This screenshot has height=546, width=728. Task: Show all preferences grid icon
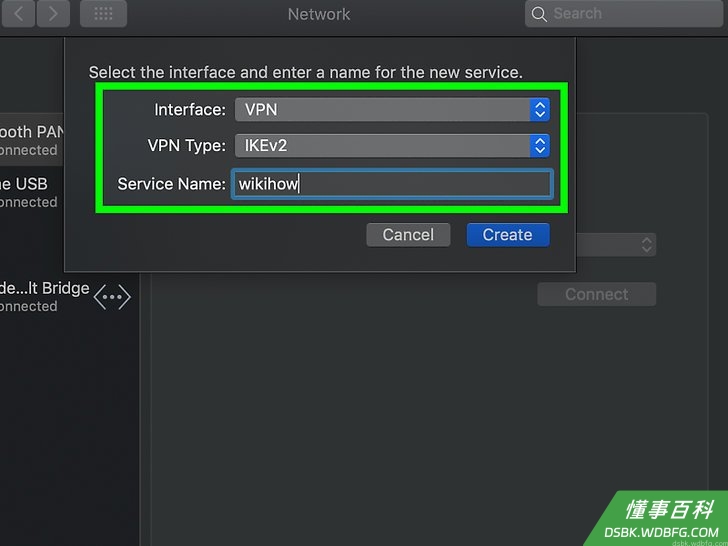[103, 13]
